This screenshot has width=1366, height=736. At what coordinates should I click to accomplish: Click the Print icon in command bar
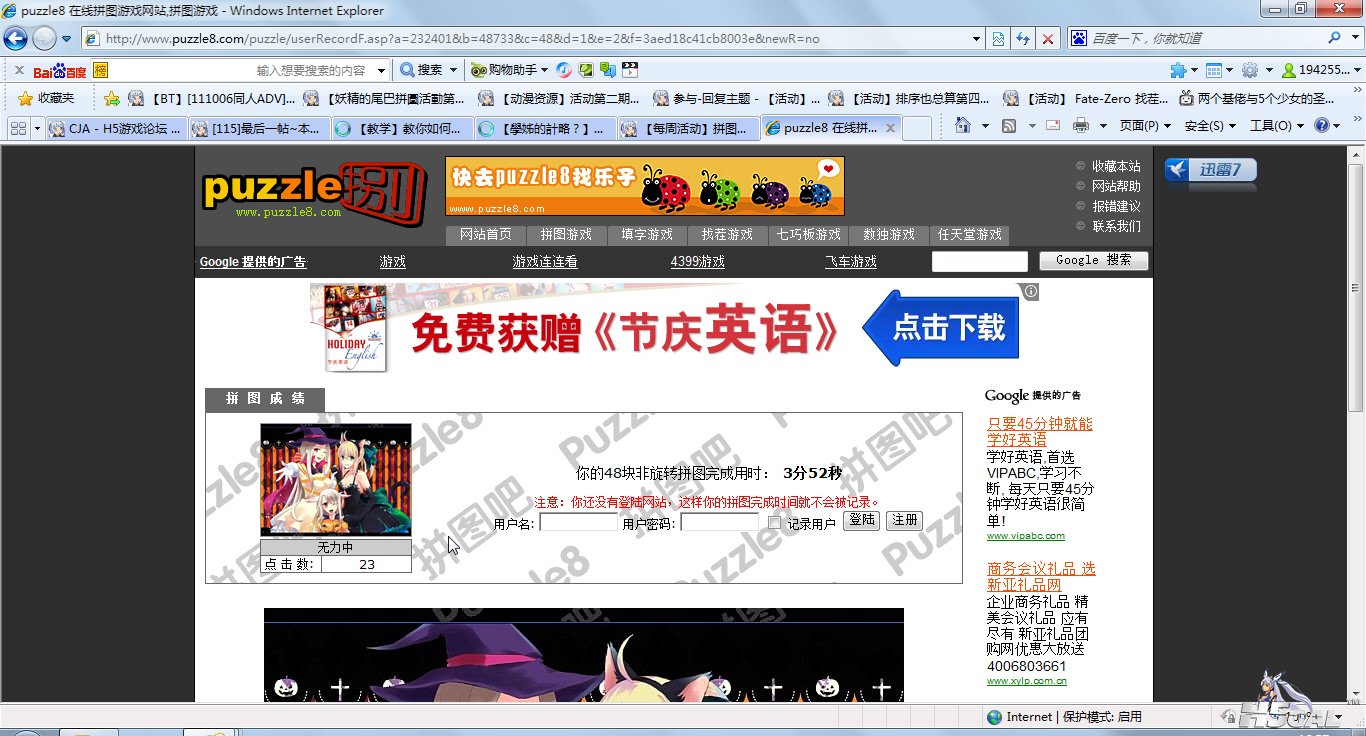[1080, 126]
